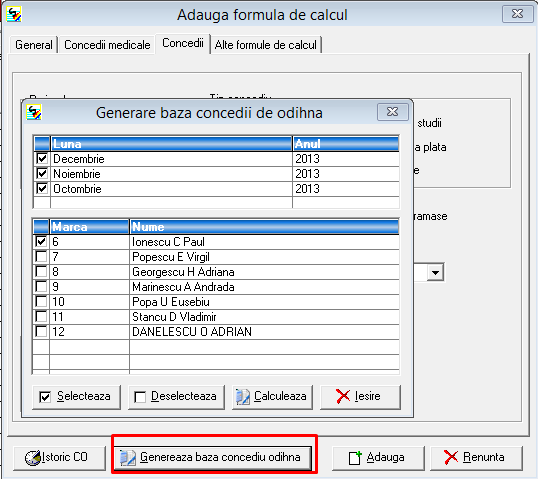
Task: Uncheck the Ionescu C Paul employee checkbox
Action: pyautogui.click(x=41, y=242)
